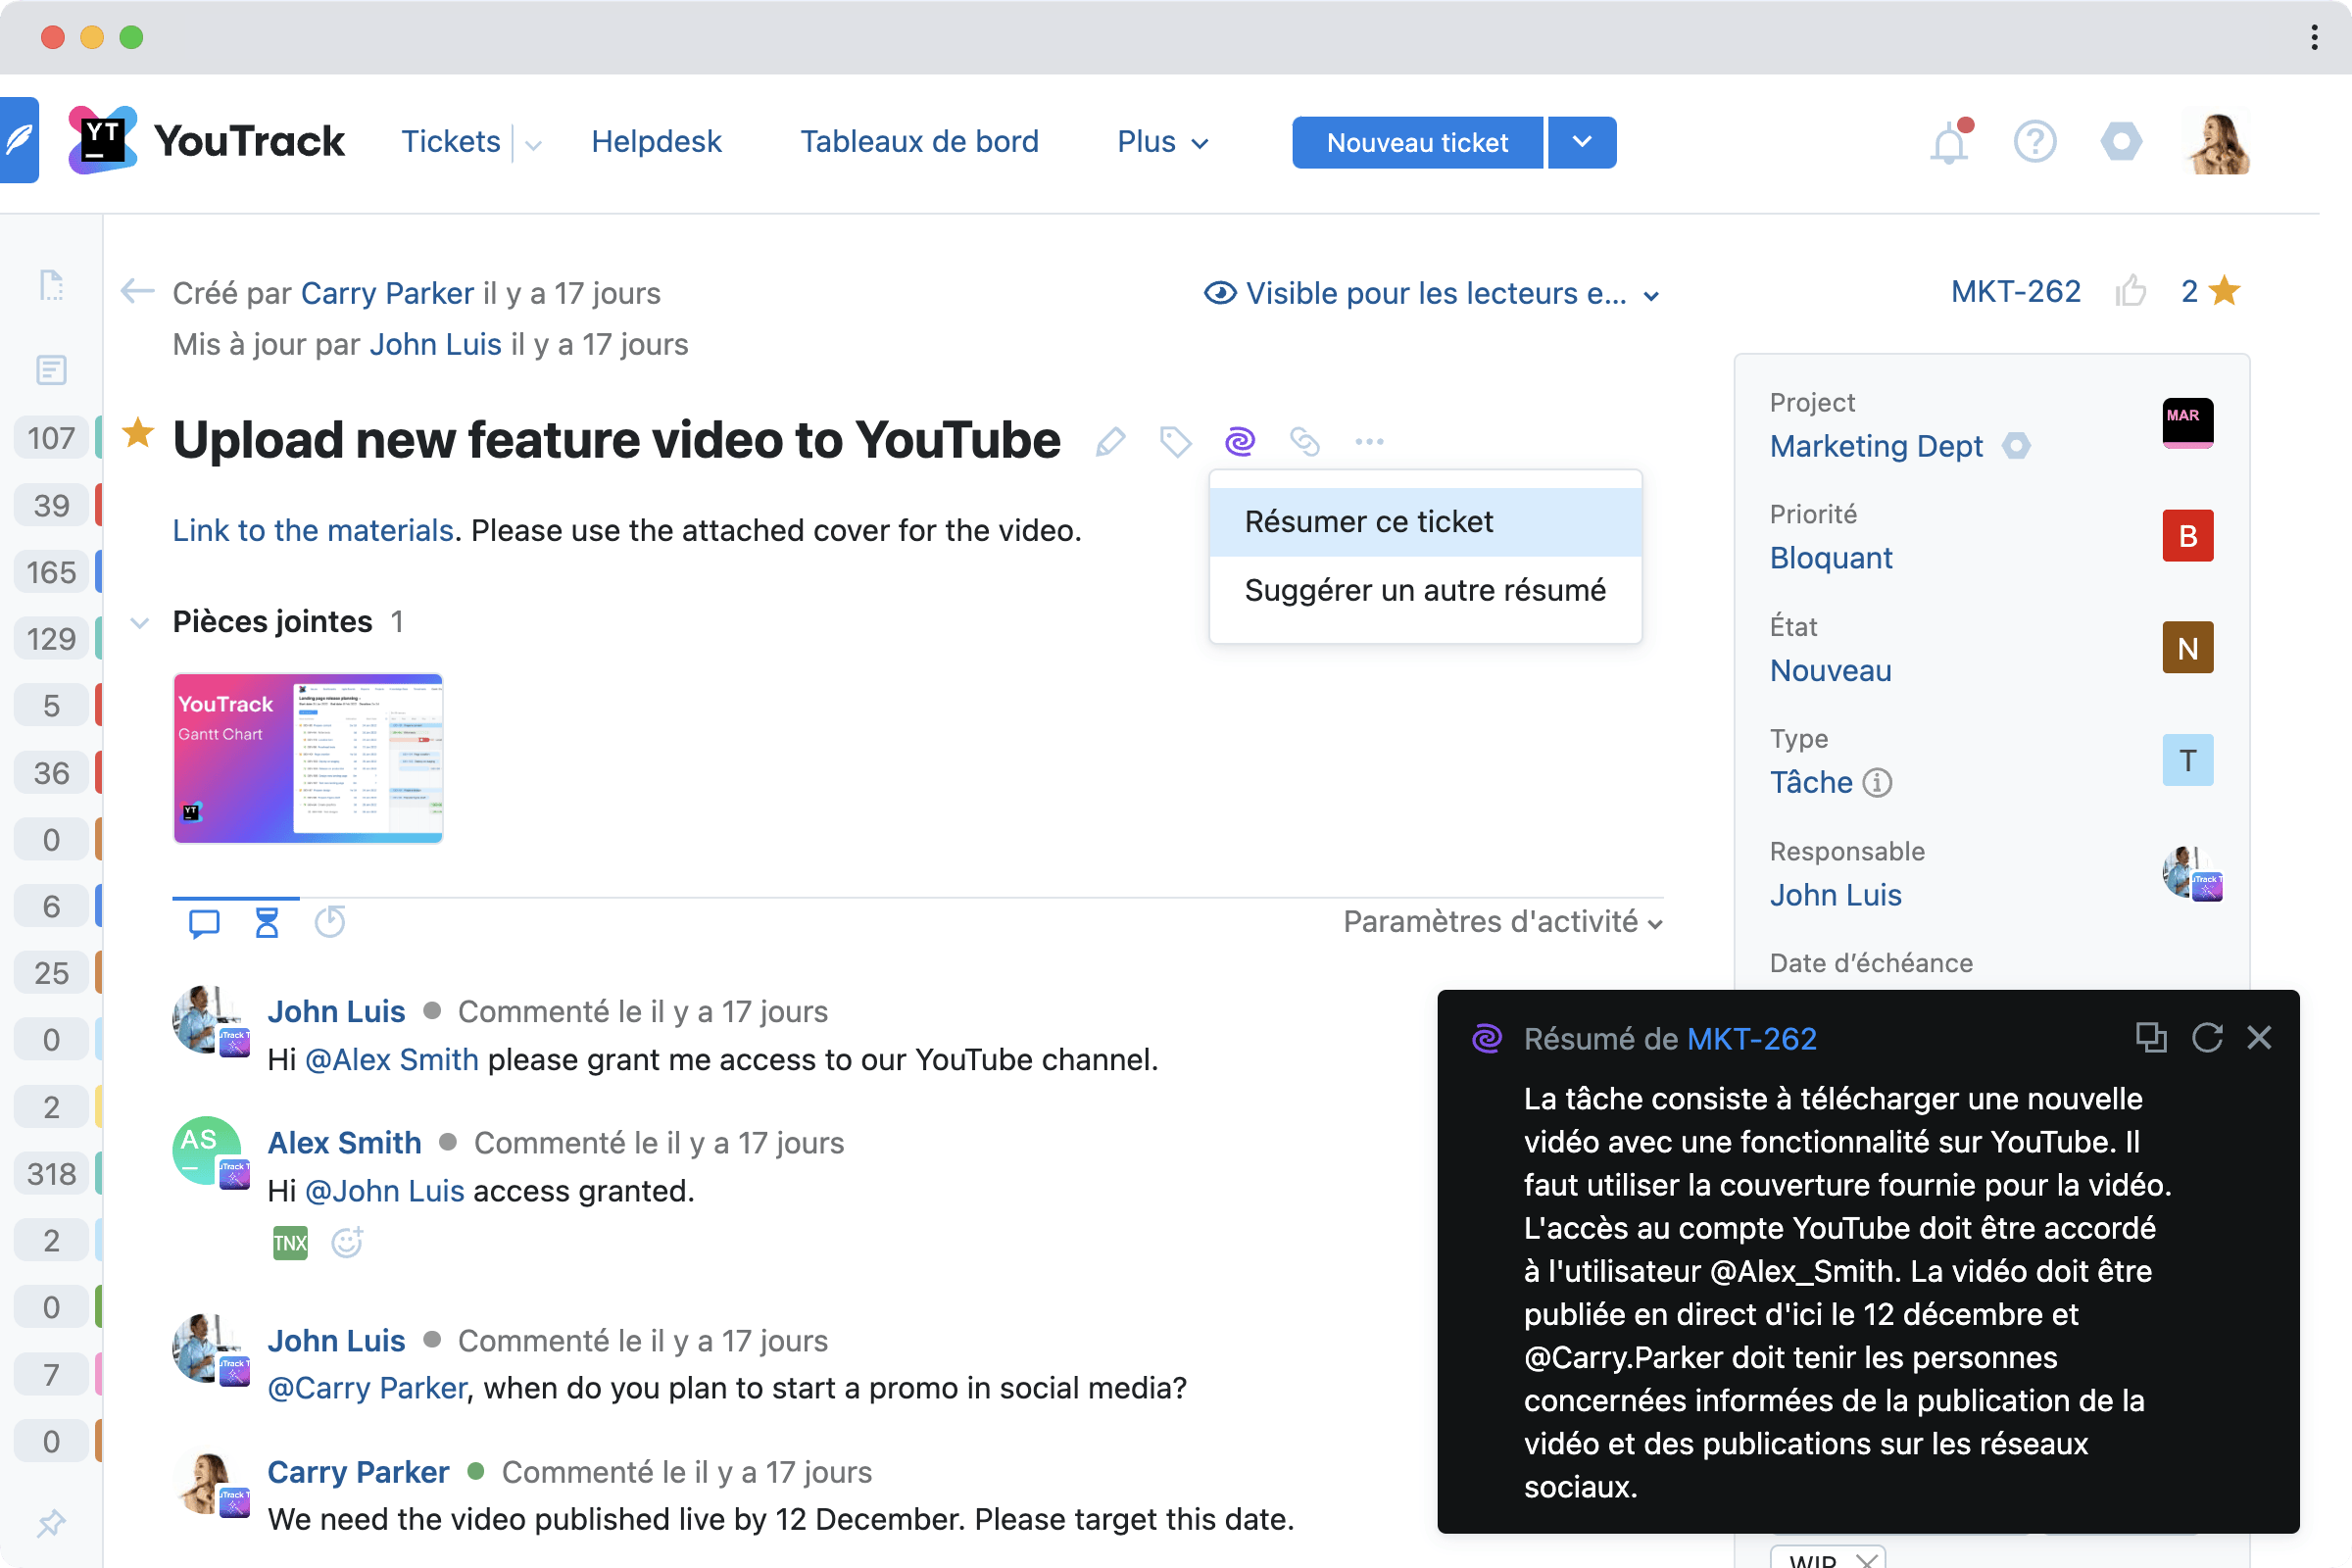Click the link icon next to the title

(1305, 441)
